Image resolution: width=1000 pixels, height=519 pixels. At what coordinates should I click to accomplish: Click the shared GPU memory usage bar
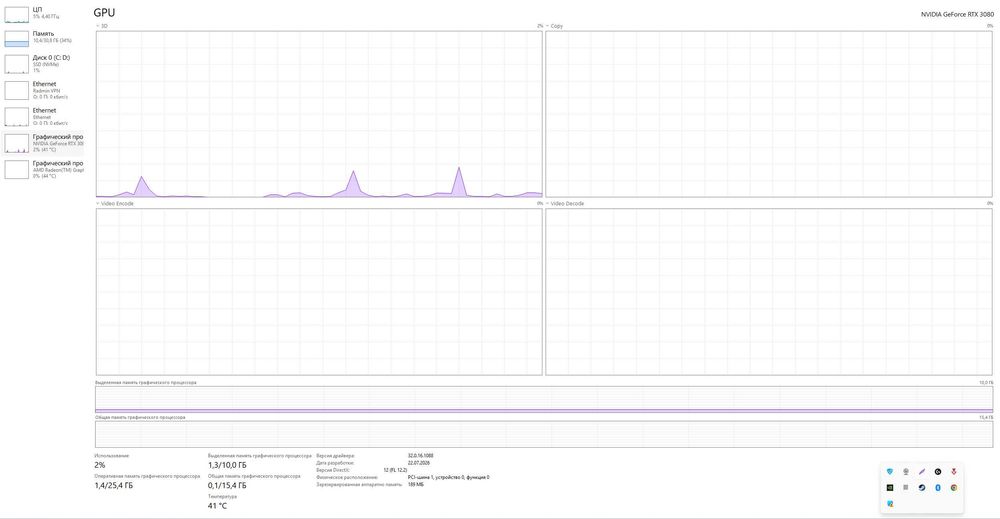(544, 434)
